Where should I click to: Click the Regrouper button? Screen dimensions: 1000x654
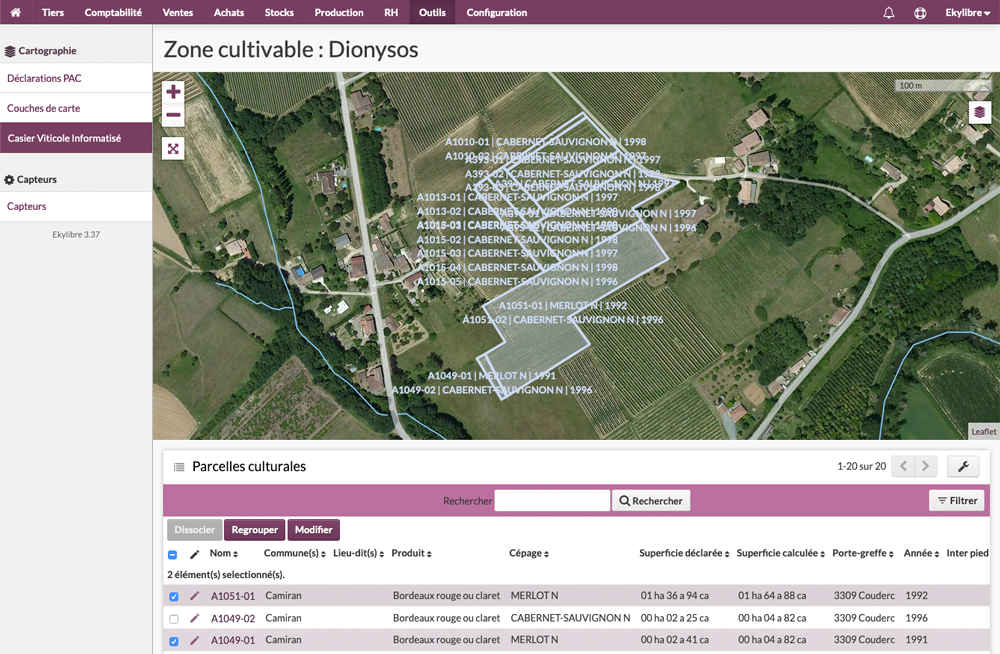pyautogui.click(x=254, y=530)
